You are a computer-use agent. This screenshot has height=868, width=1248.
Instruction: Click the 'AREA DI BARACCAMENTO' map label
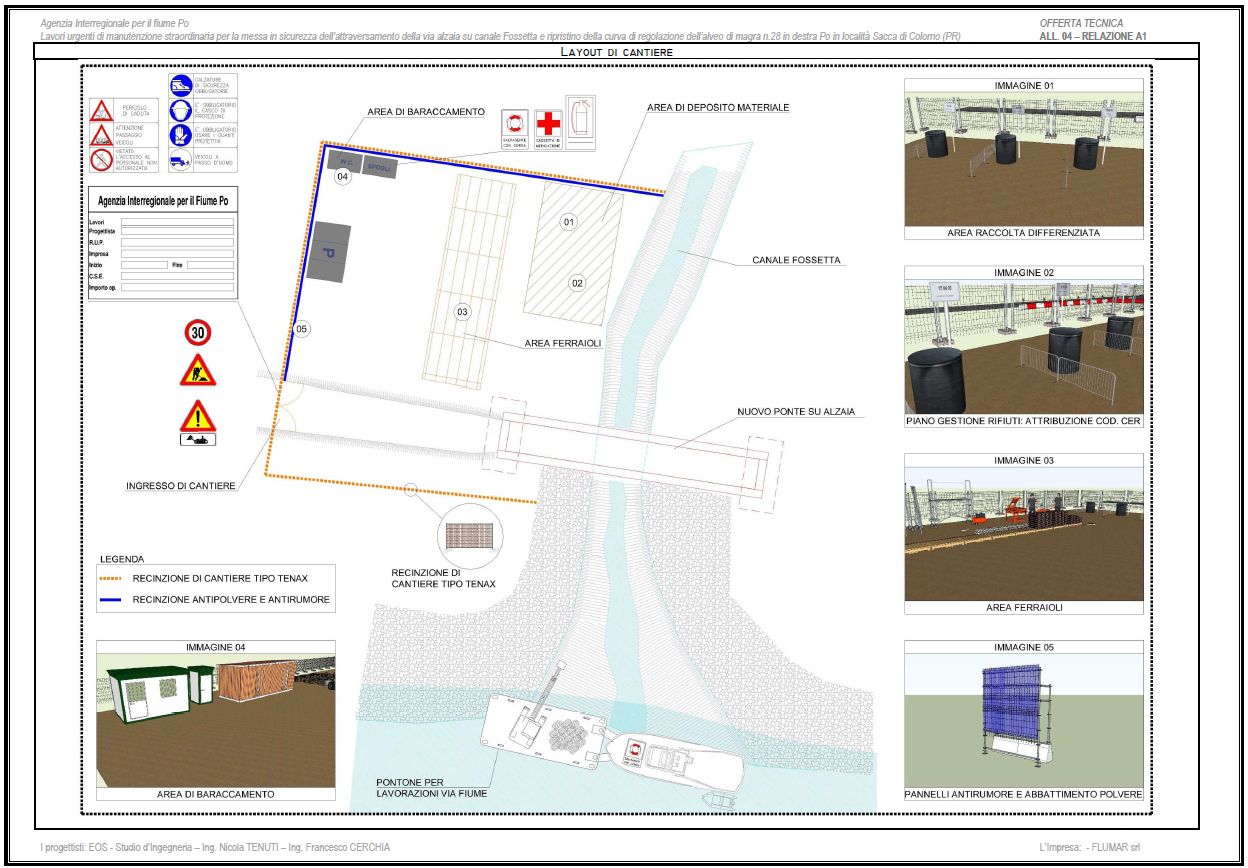click(427, 112)
